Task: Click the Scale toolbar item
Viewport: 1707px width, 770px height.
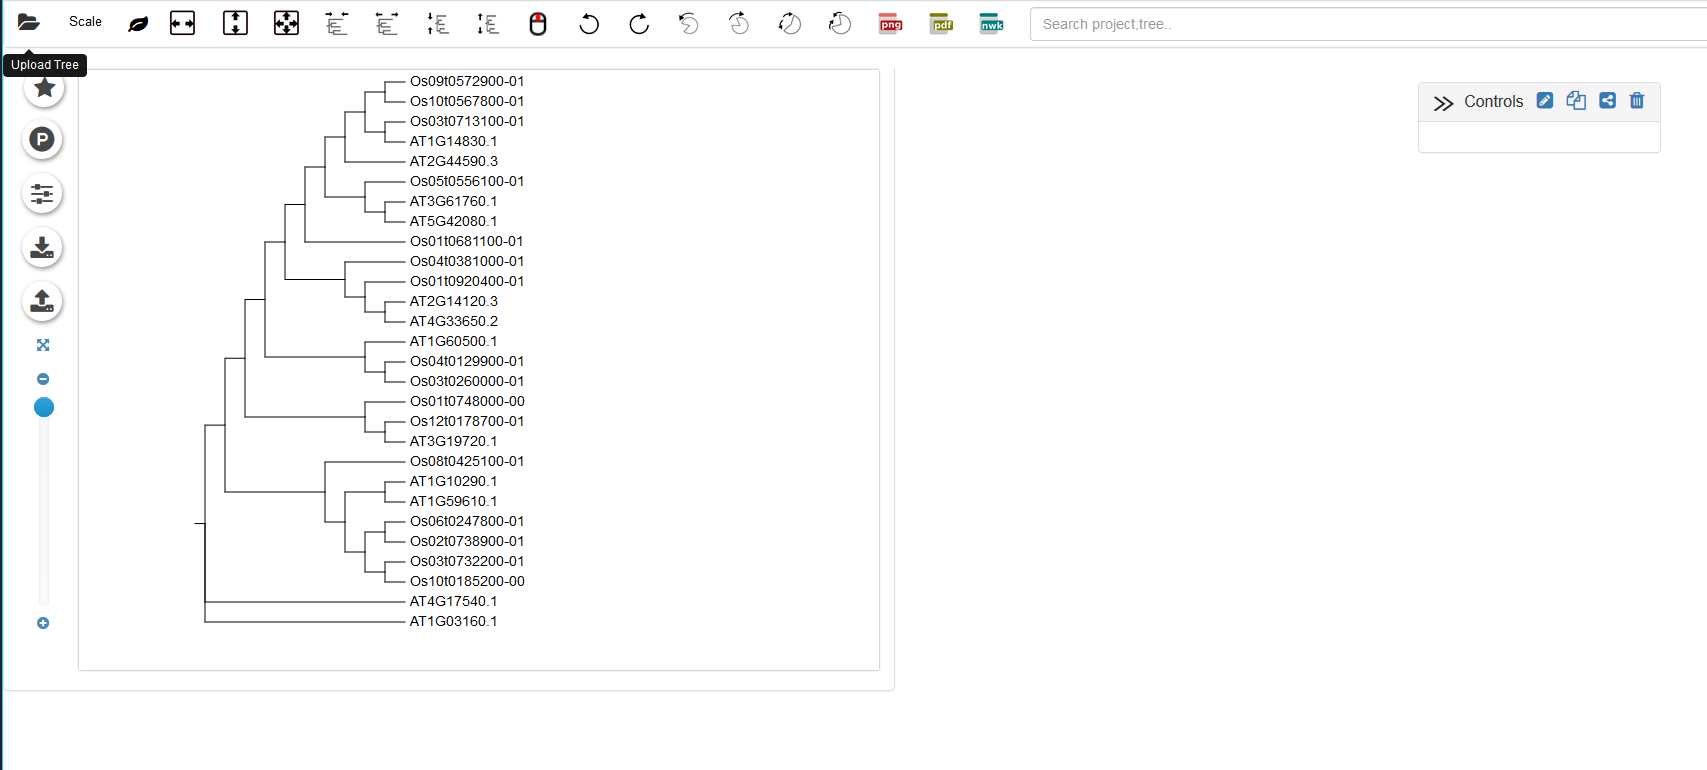Action: 85,22
